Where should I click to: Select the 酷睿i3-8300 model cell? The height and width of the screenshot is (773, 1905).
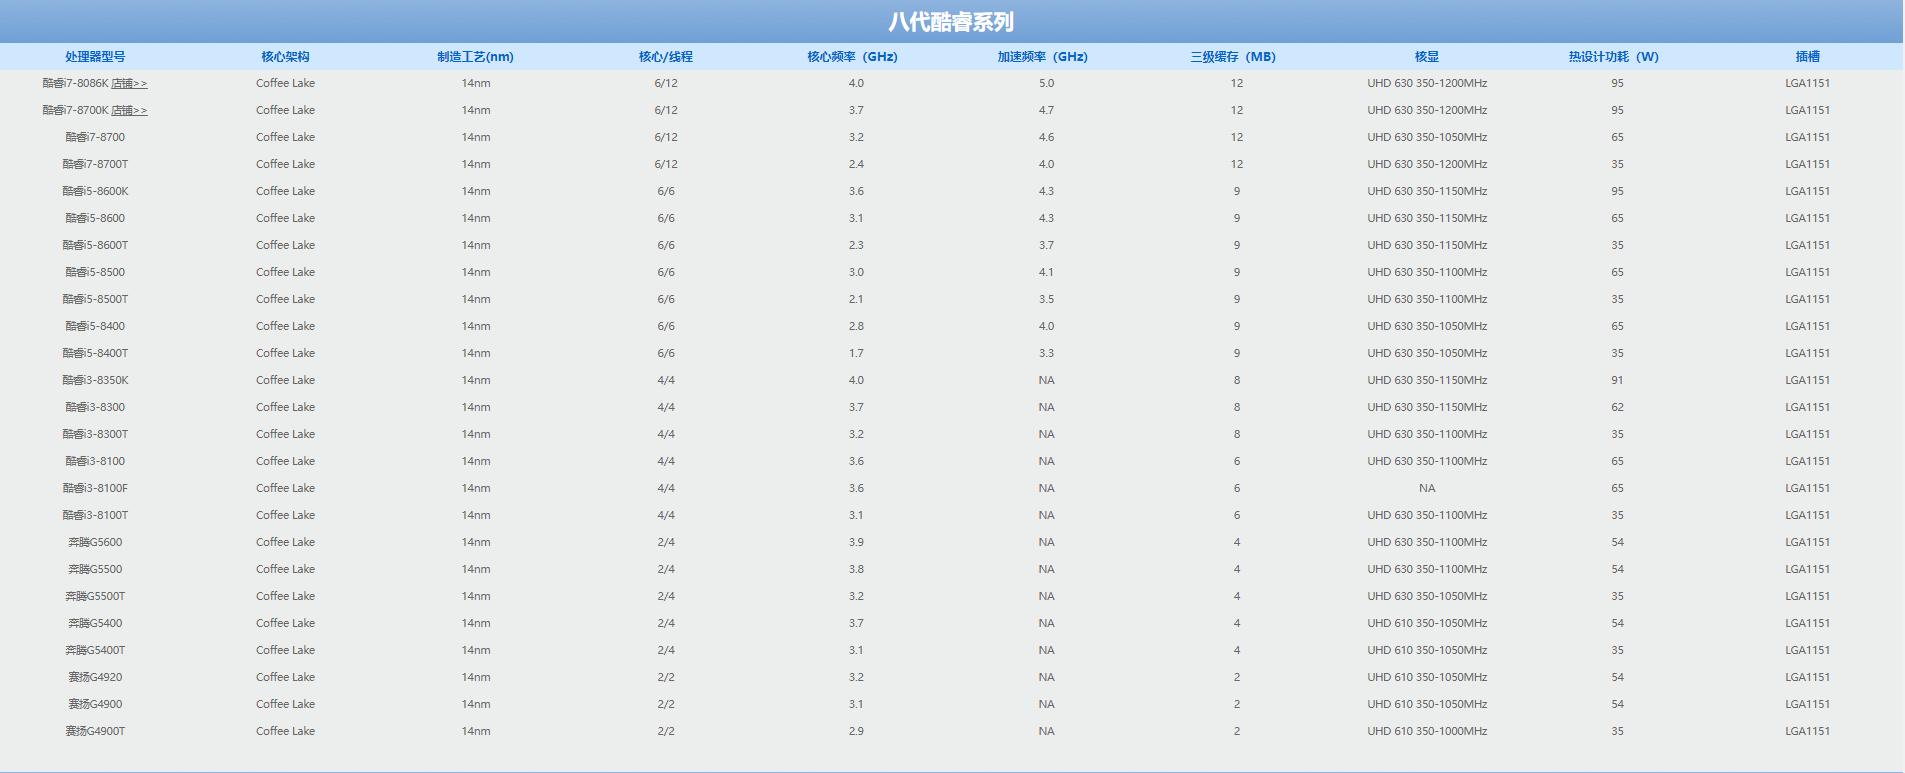pyautogui.click(x=95, y=407)
